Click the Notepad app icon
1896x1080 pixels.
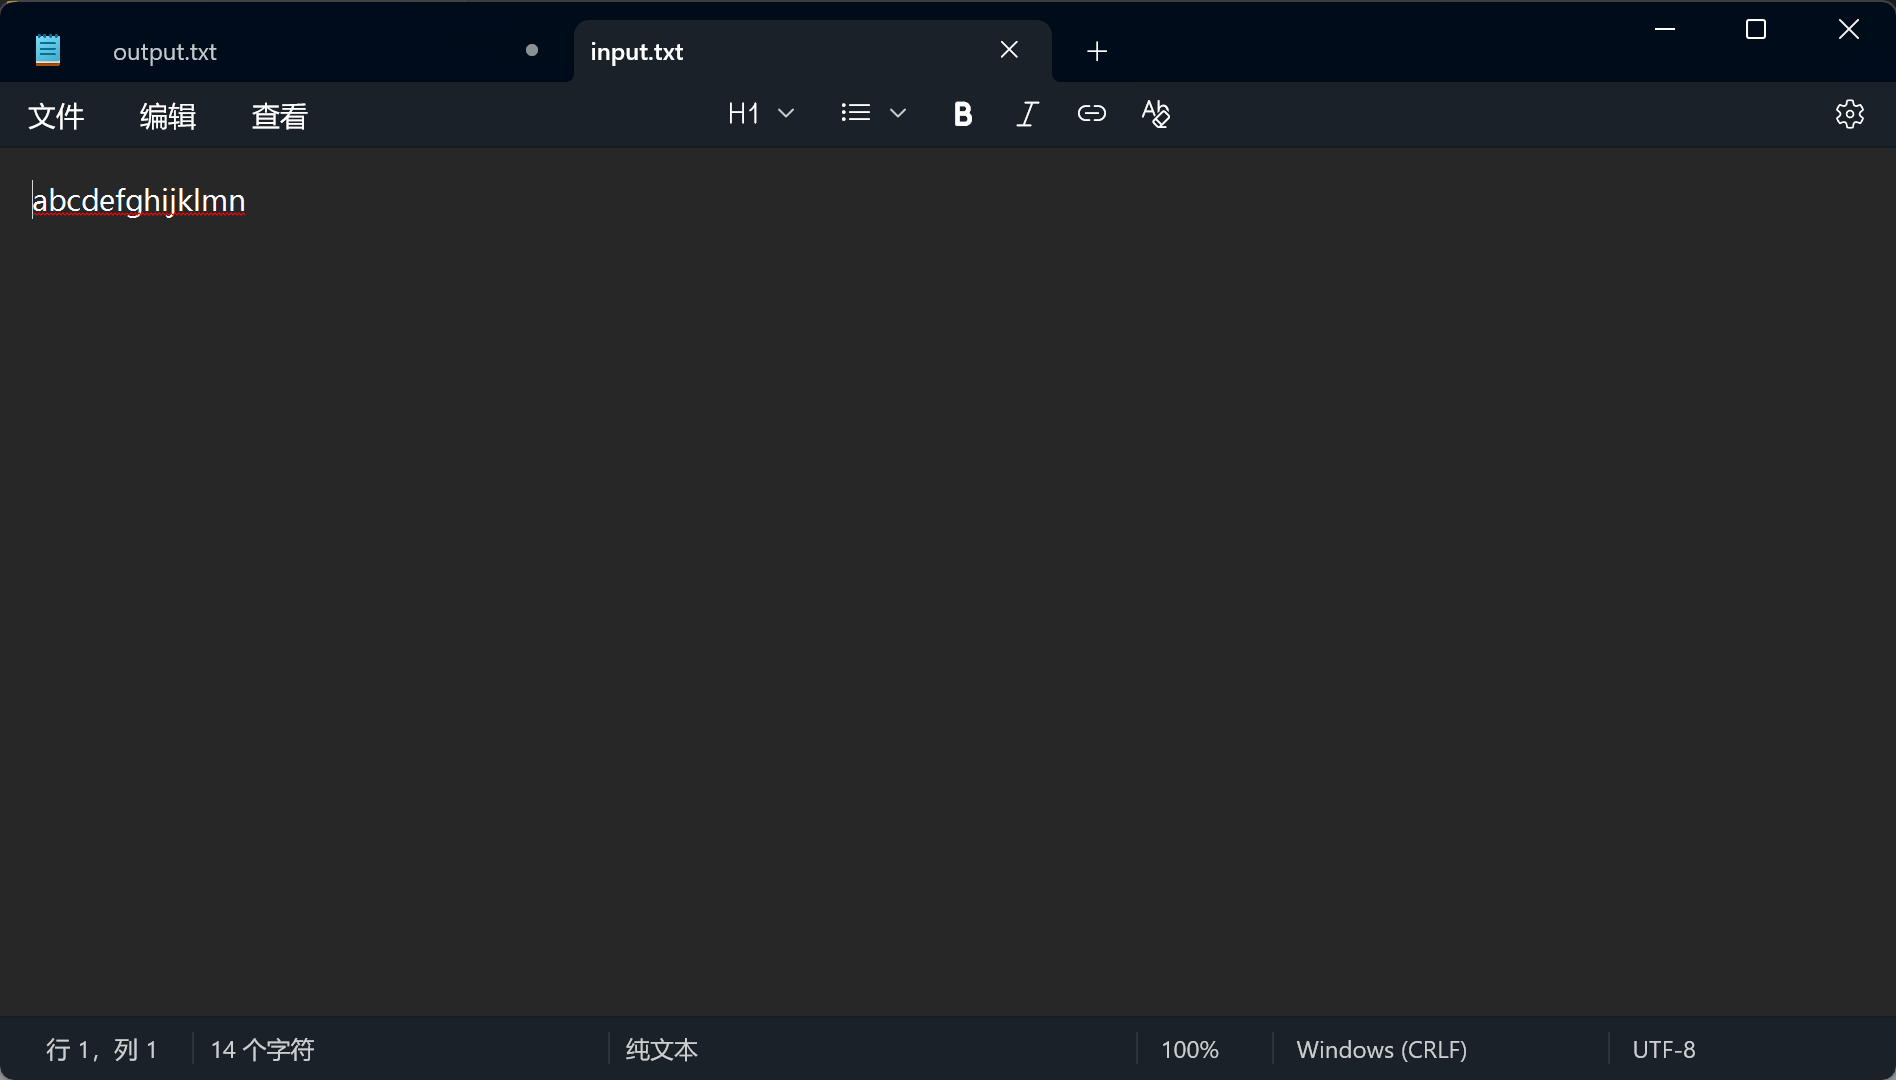coord(48,50)
